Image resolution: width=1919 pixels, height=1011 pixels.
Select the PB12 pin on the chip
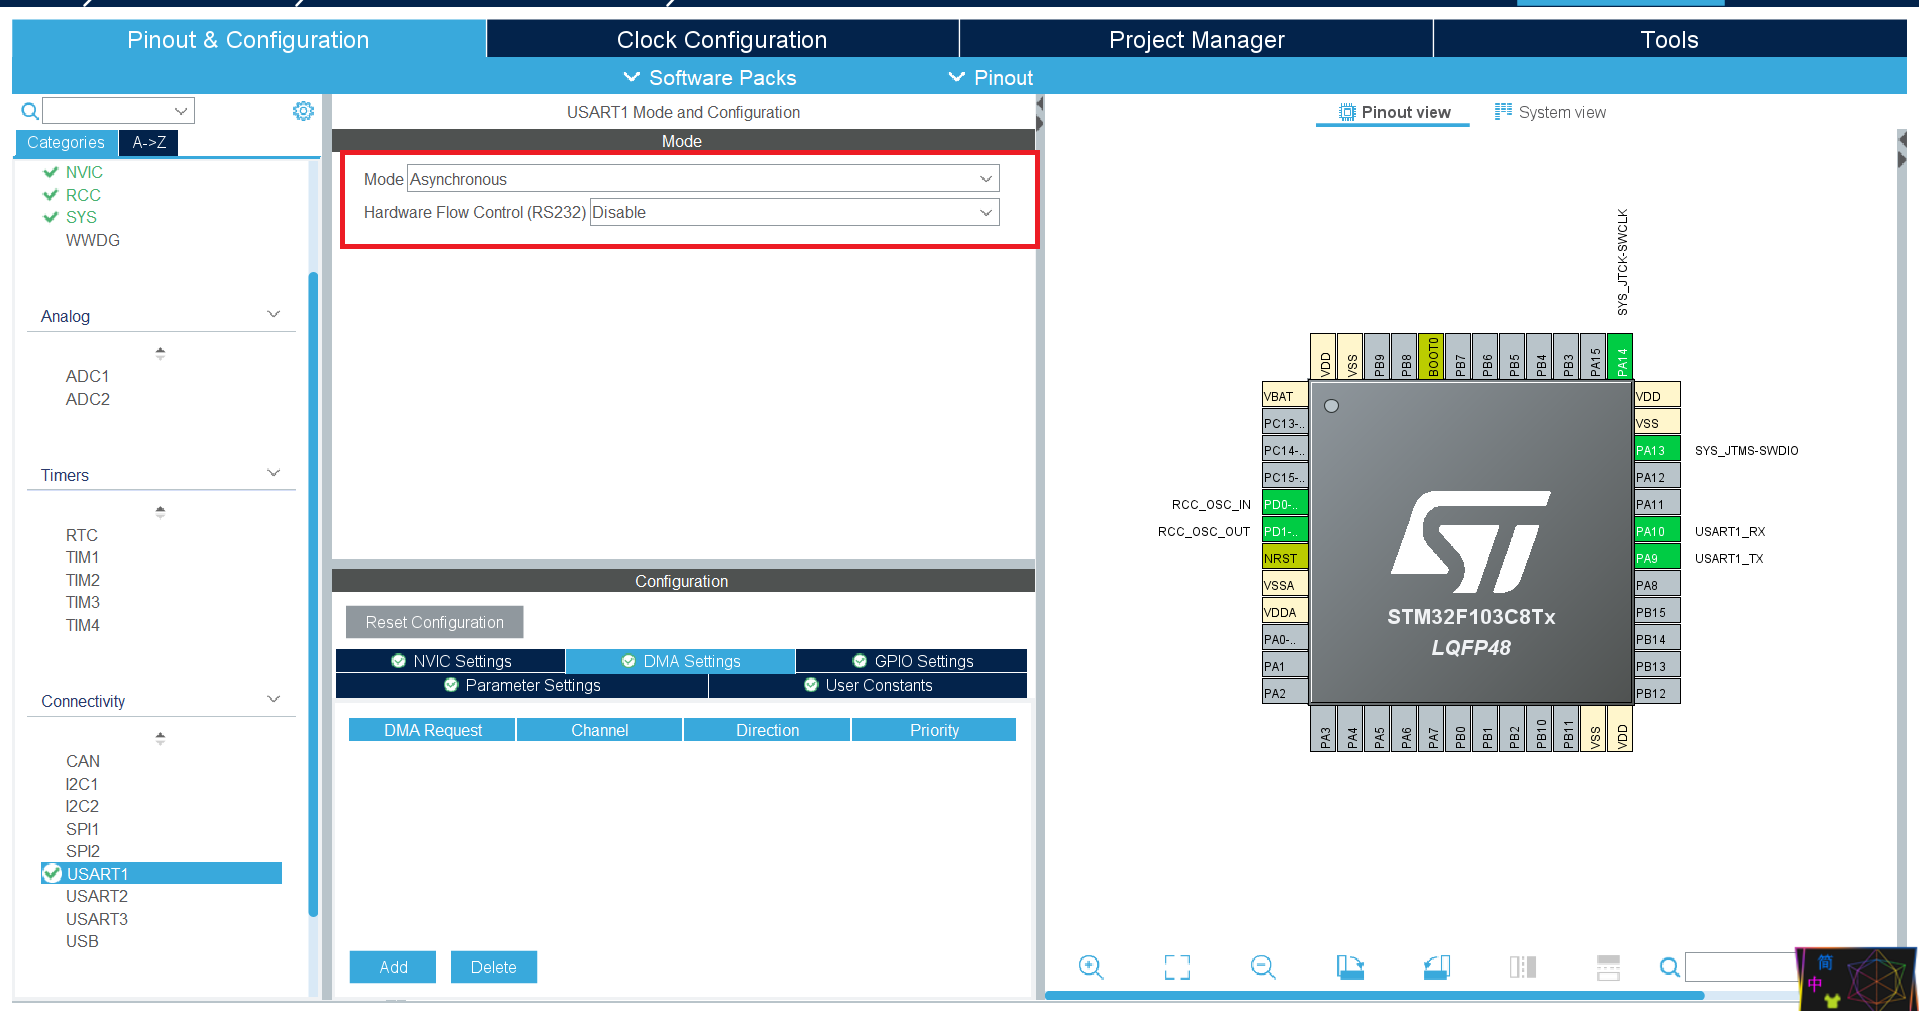pyautogui.click(x=1657, y=693)
